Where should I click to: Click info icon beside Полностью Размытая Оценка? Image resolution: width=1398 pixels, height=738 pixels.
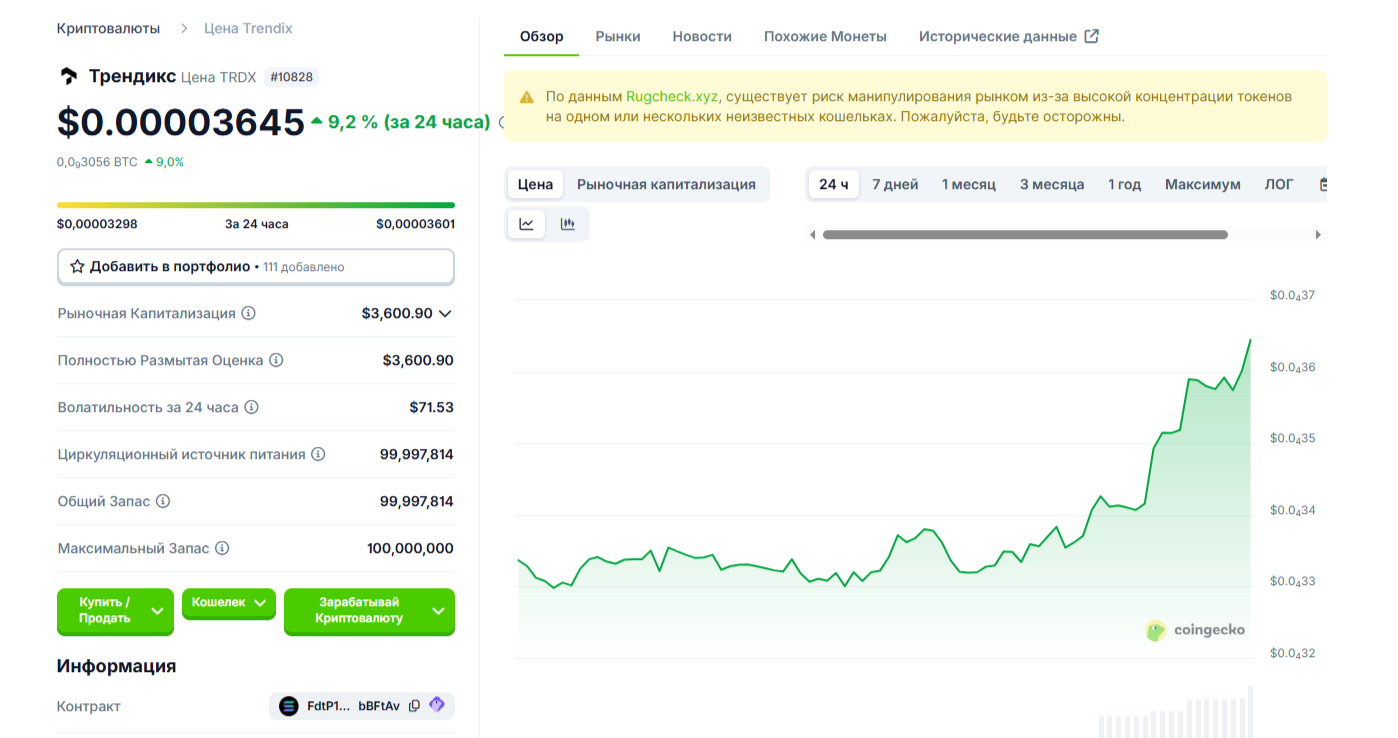[276, 360]
